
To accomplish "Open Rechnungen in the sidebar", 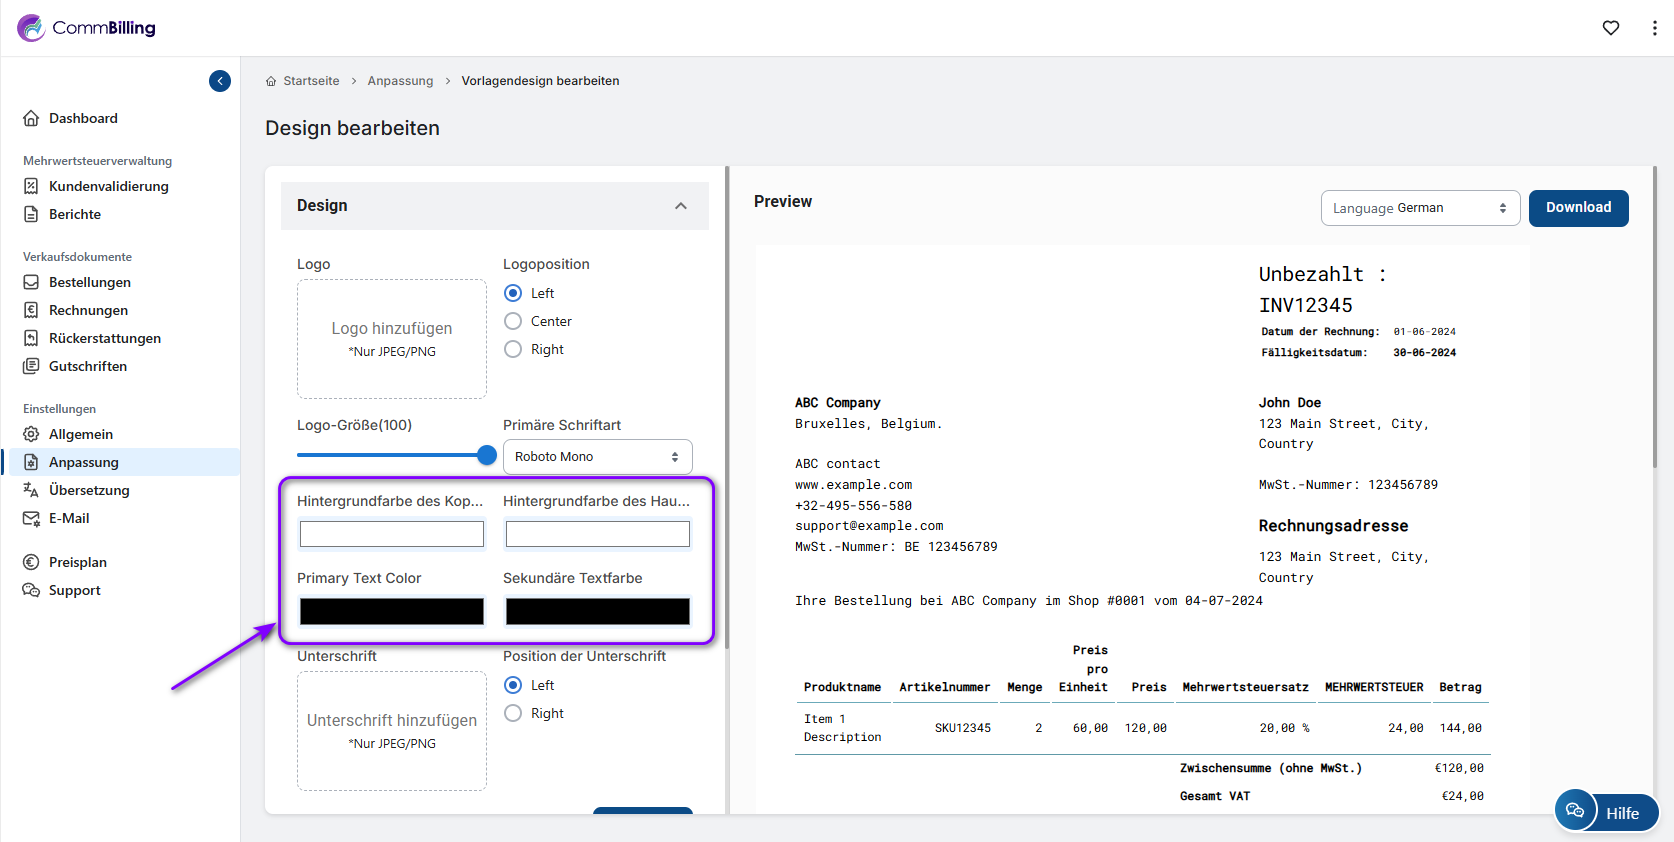I will pyautogui.click(x=88, y=310).
